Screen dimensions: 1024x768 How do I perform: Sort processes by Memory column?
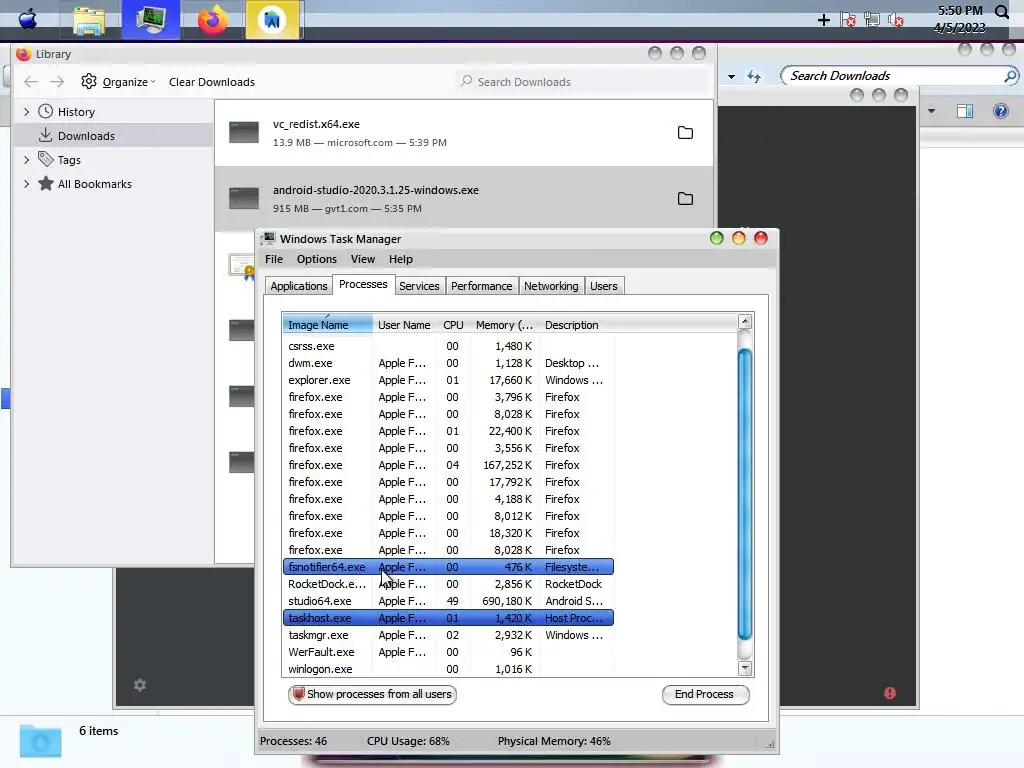tap(504, 325)
